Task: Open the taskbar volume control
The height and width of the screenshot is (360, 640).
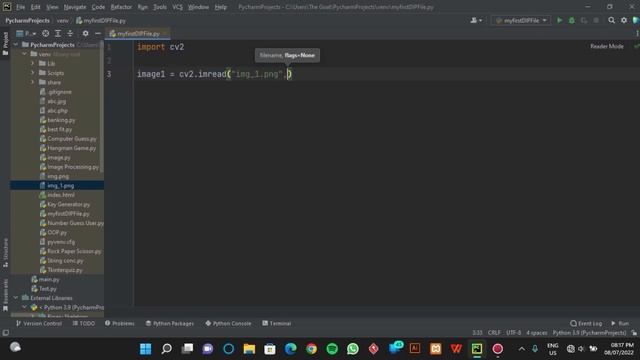Action: click(581, 349)
